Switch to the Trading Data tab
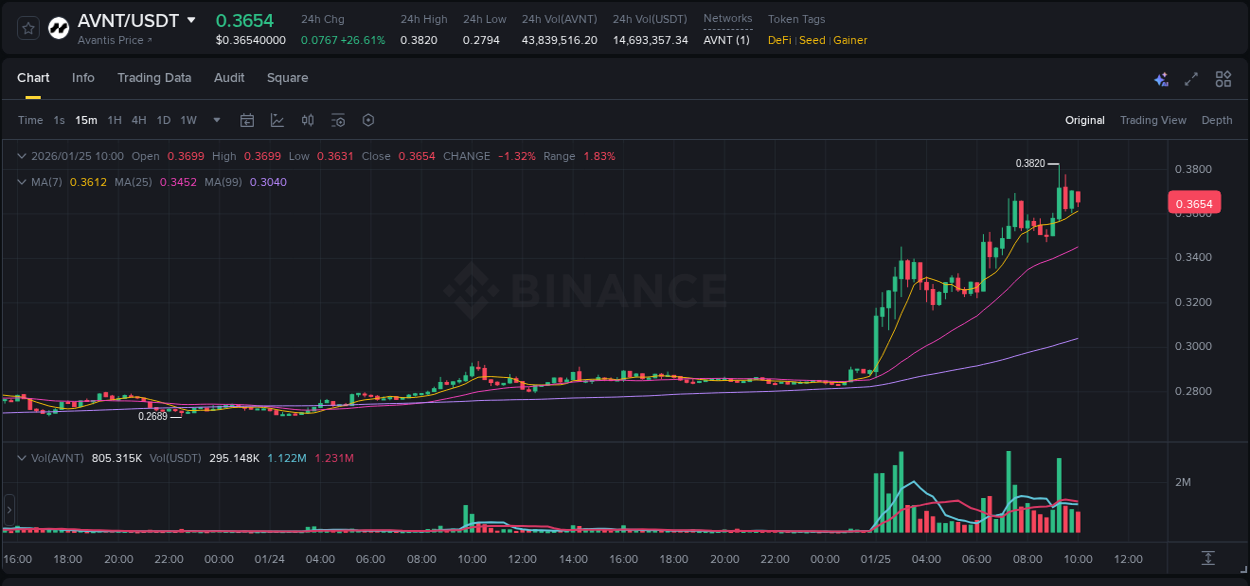The image size is (1250, 586). pyautogui.click(x=154, y=78)
